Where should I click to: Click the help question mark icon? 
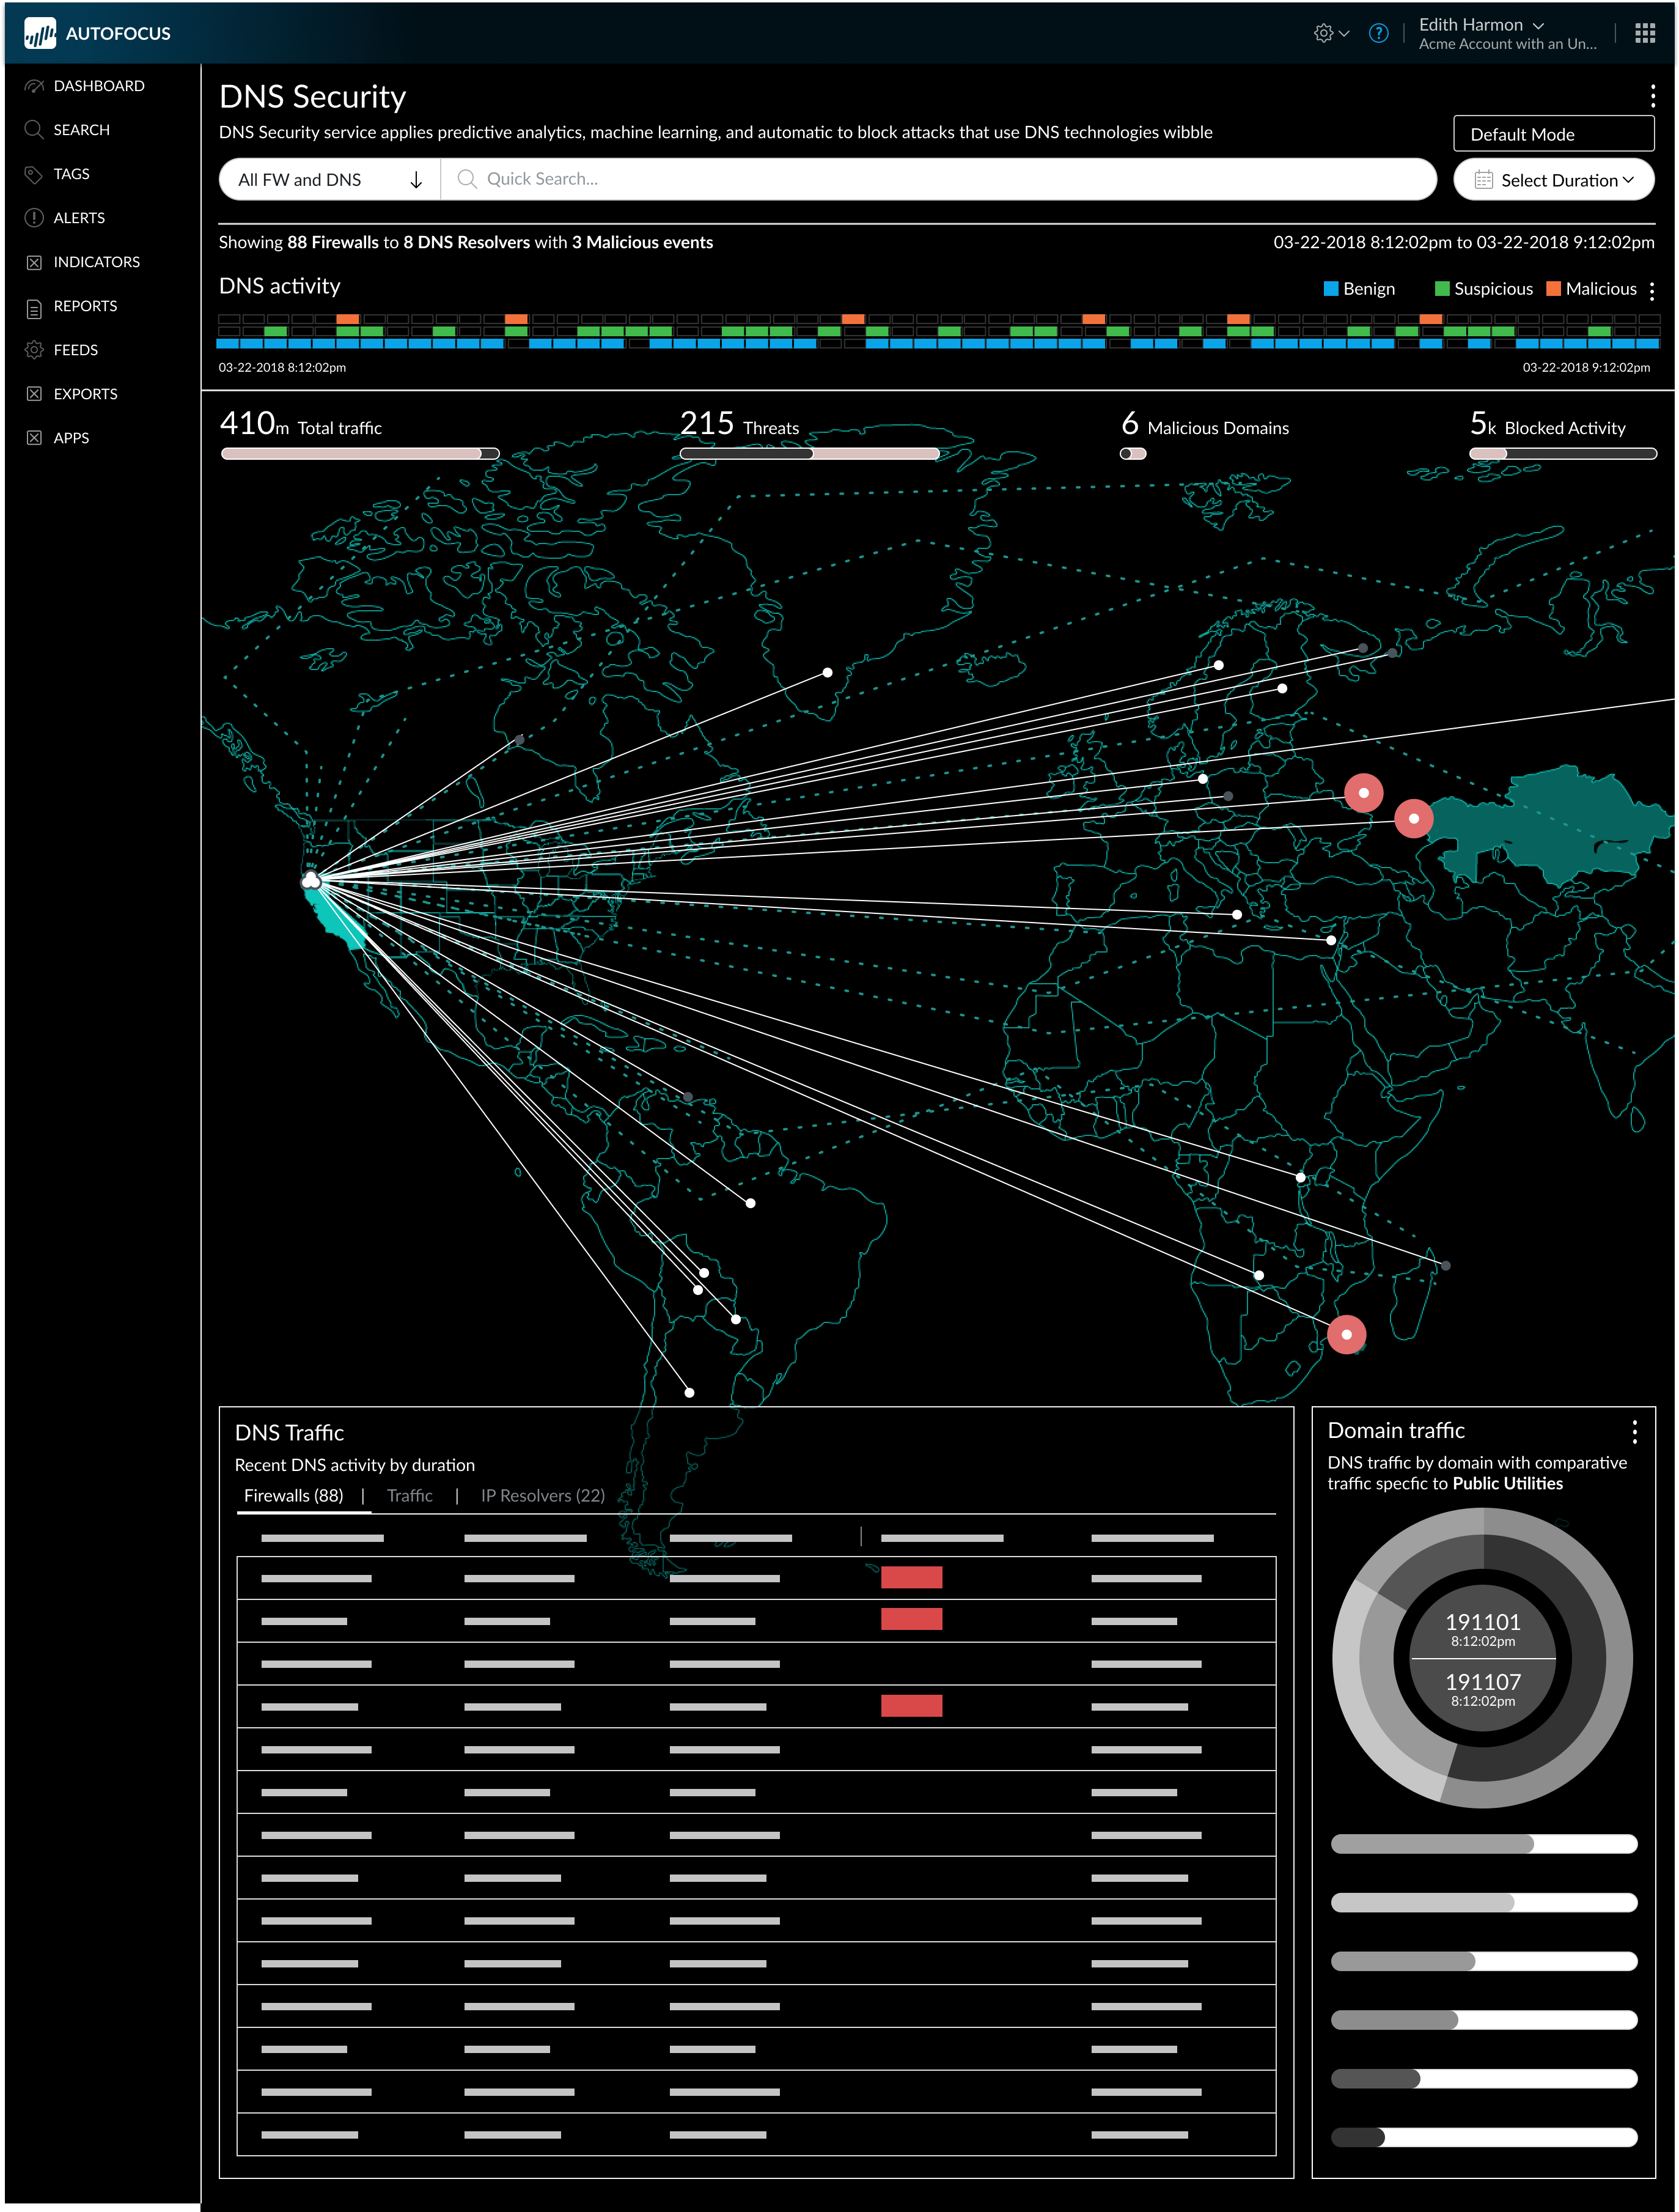tap(1378, 33)
